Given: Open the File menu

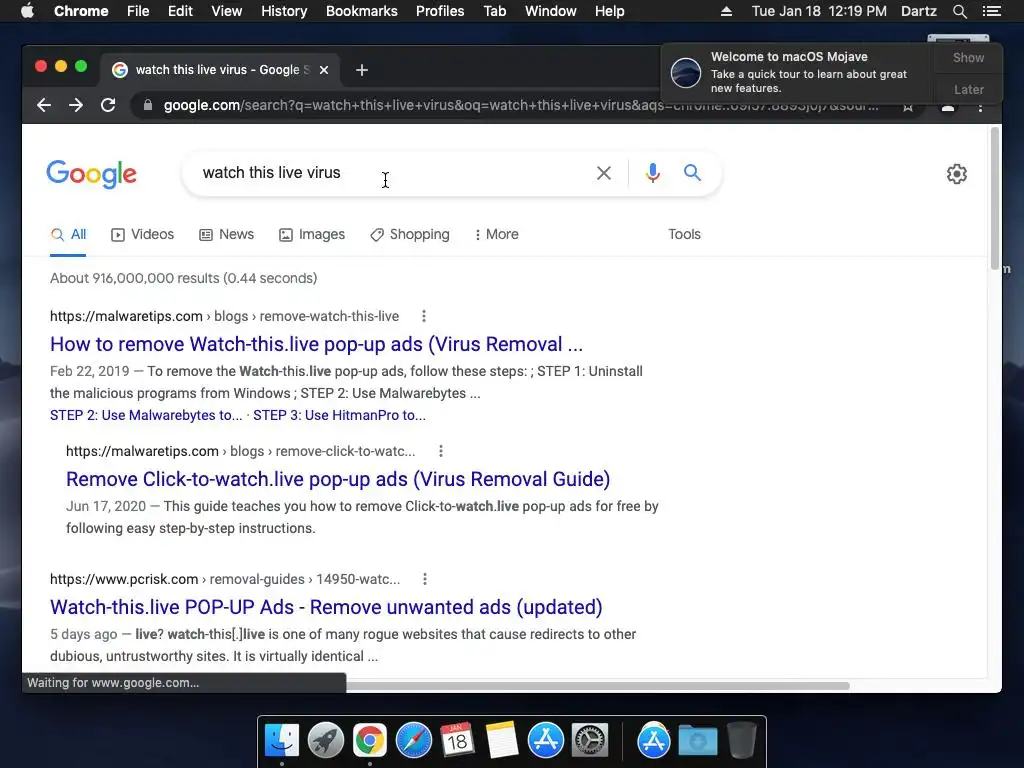Looking at the screenshot, I should pos(138,11).
